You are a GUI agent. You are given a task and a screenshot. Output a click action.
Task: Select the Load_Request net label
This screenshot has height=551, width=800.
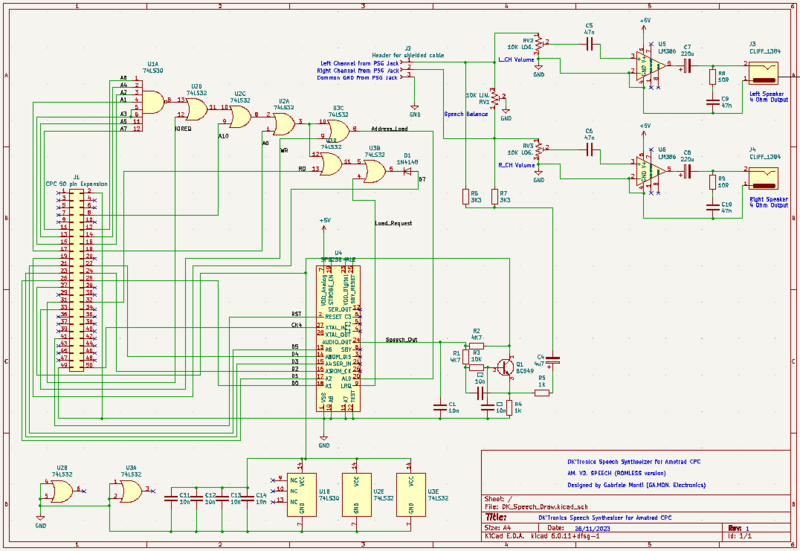[394, 222]
